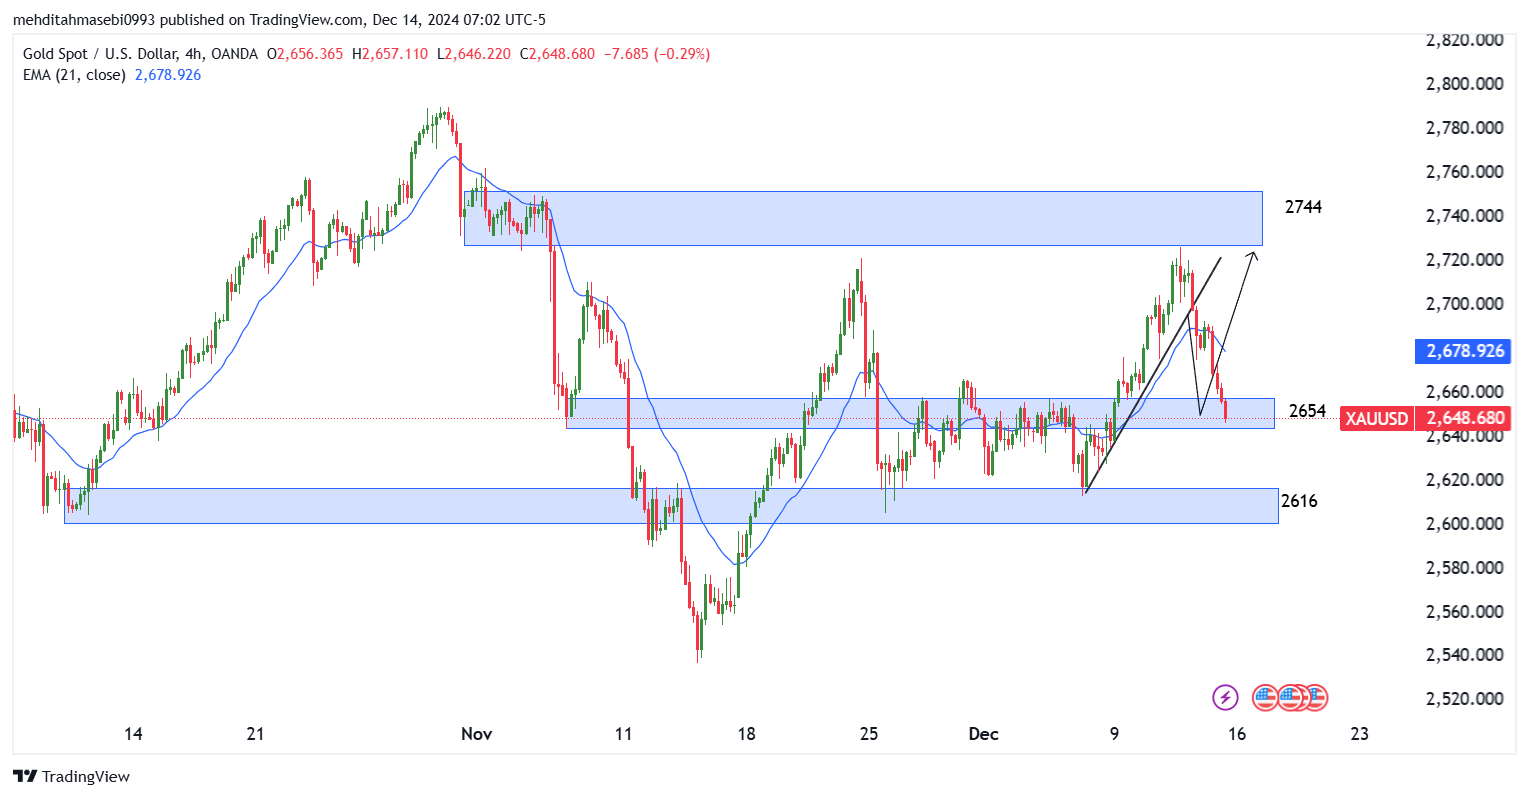Screen dimensions: 1529x798
Task: Click the date label 21 on time axis
Action: [255, 734]
